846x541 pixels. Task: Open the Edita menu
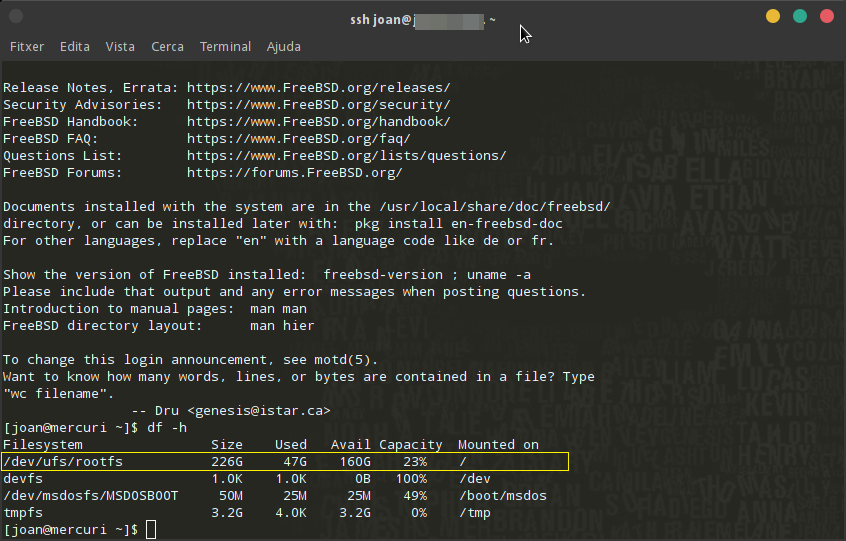pyautogui.click(x=74, y=47)
